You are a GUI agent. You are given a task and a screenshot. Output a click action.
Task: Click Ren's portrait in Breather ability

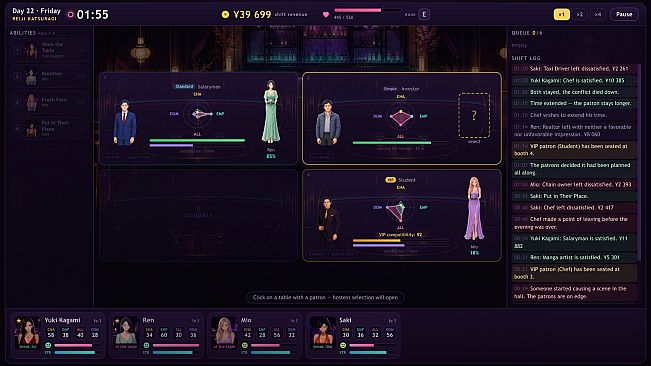(x=31, y=77)
